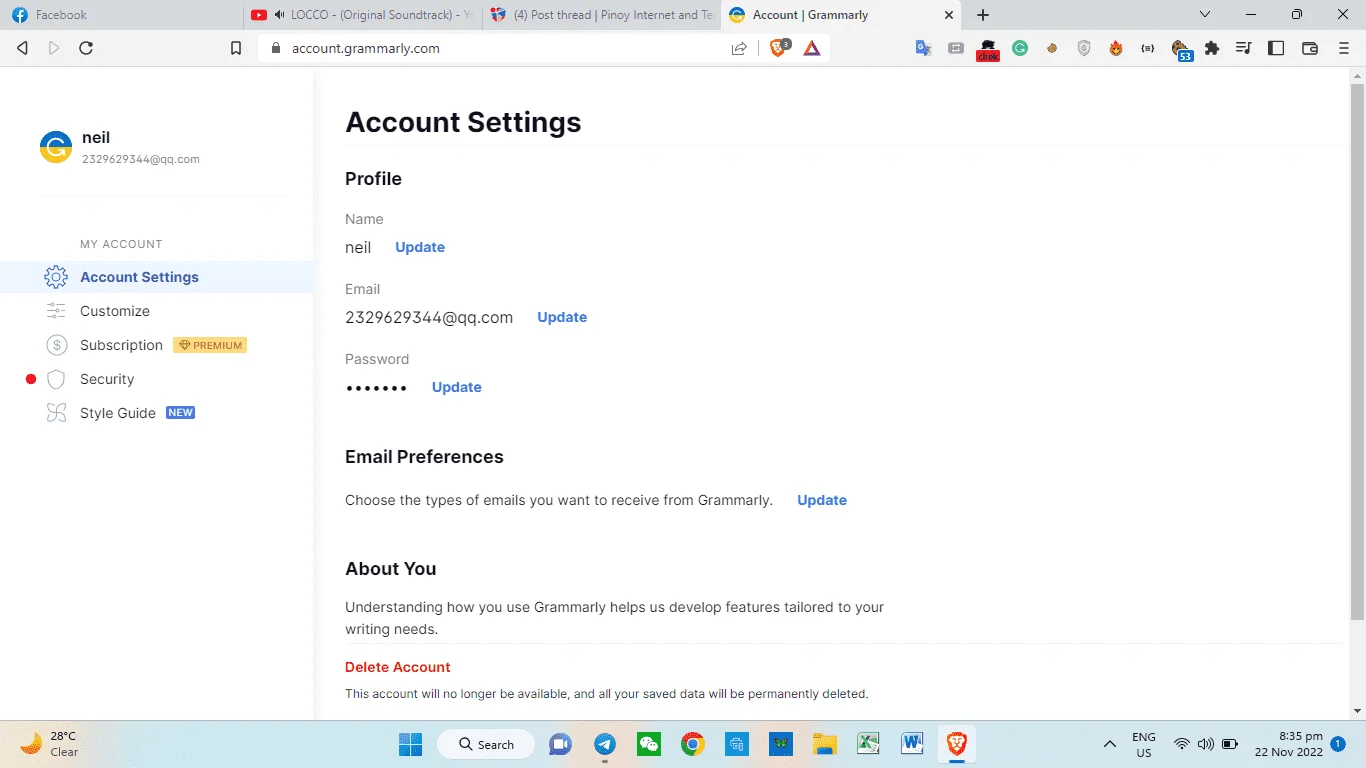
Task: Open the browser extensions puzzle icon
Action: 1212,48
